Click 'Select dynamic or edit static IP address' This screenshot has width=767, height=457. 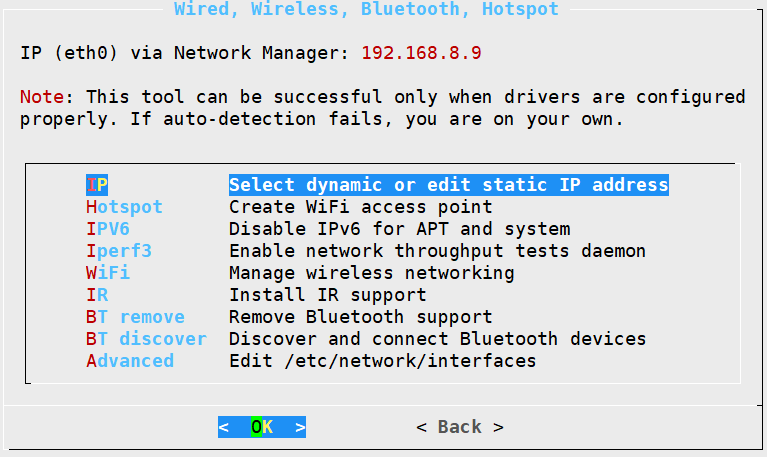tap(449, 185)
